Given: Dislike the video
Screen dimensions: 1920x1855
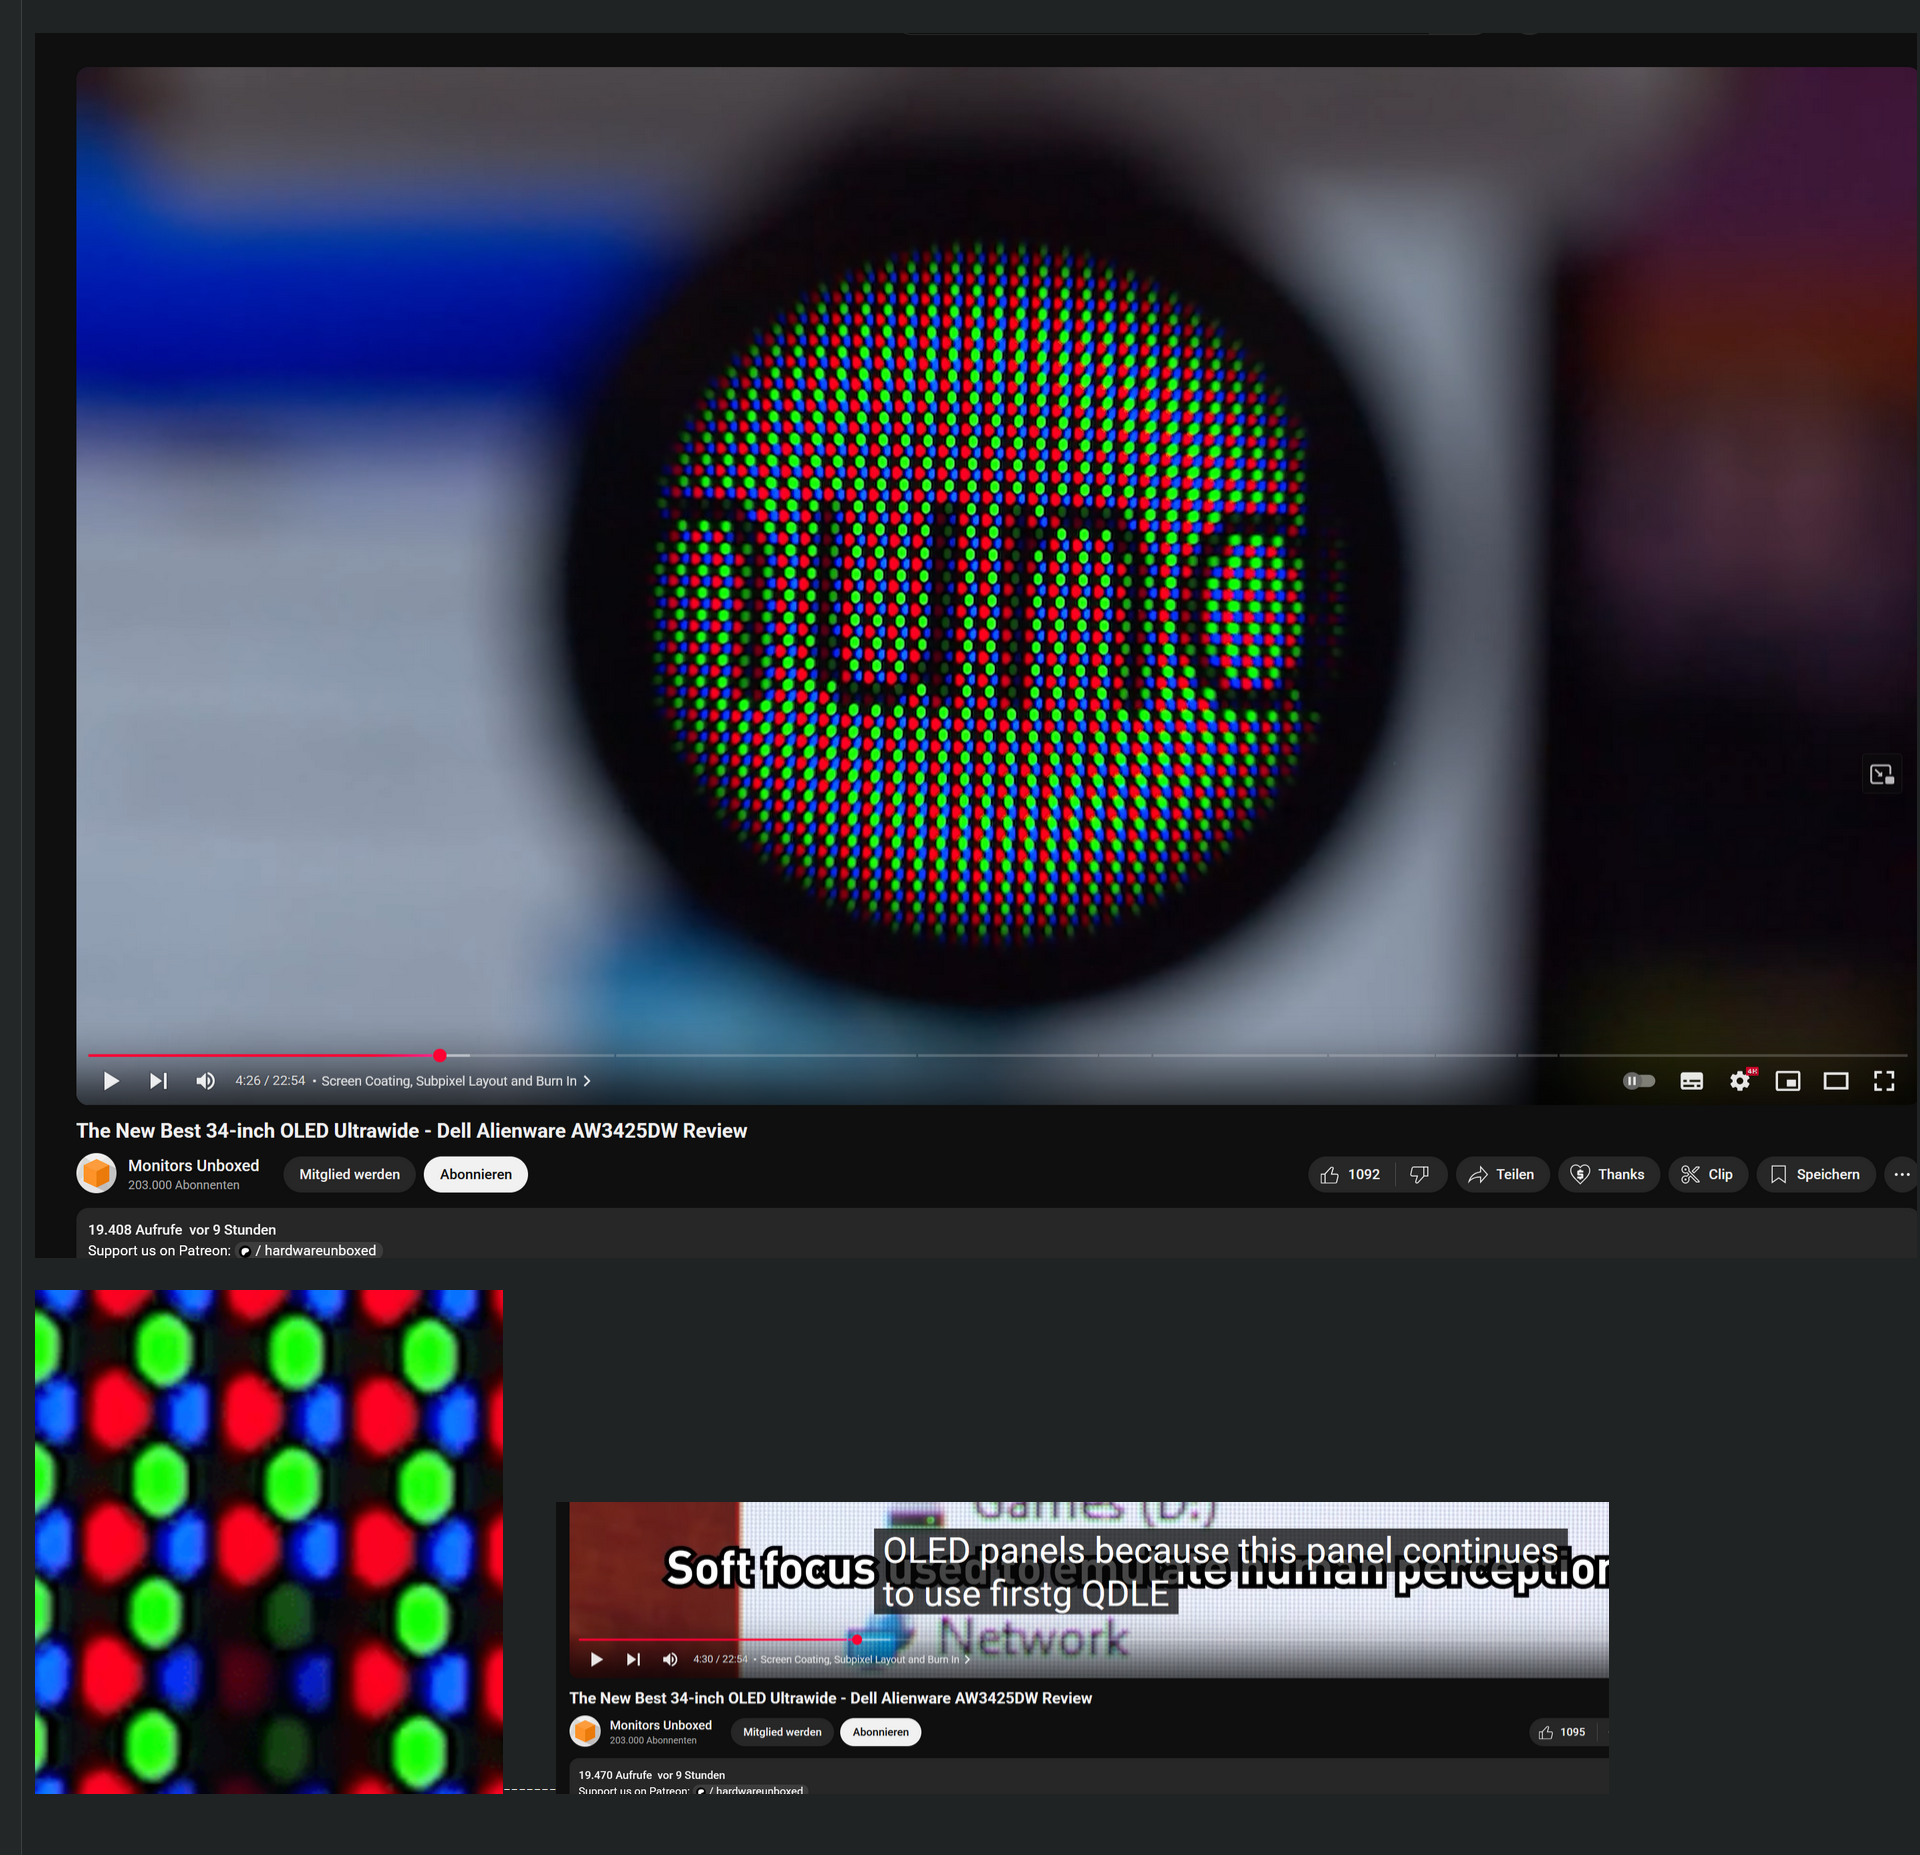Looking at the screenshot, I should coord(1421,1174).
